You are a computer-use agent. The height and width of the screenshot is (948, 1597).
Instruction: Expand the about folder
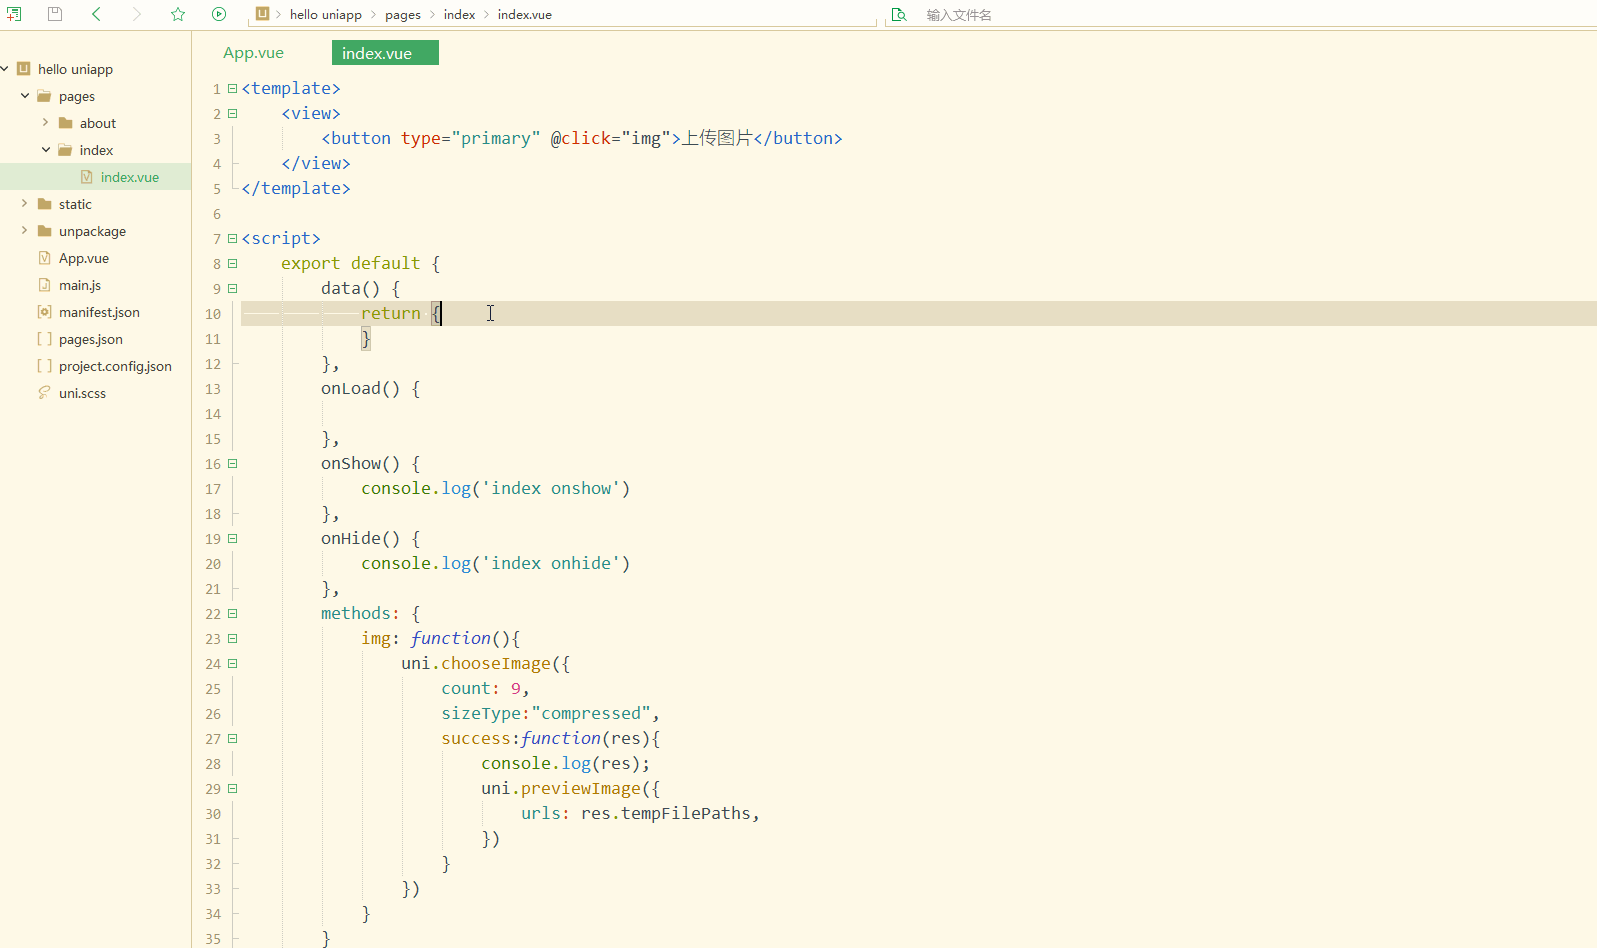tap(45, 123)
